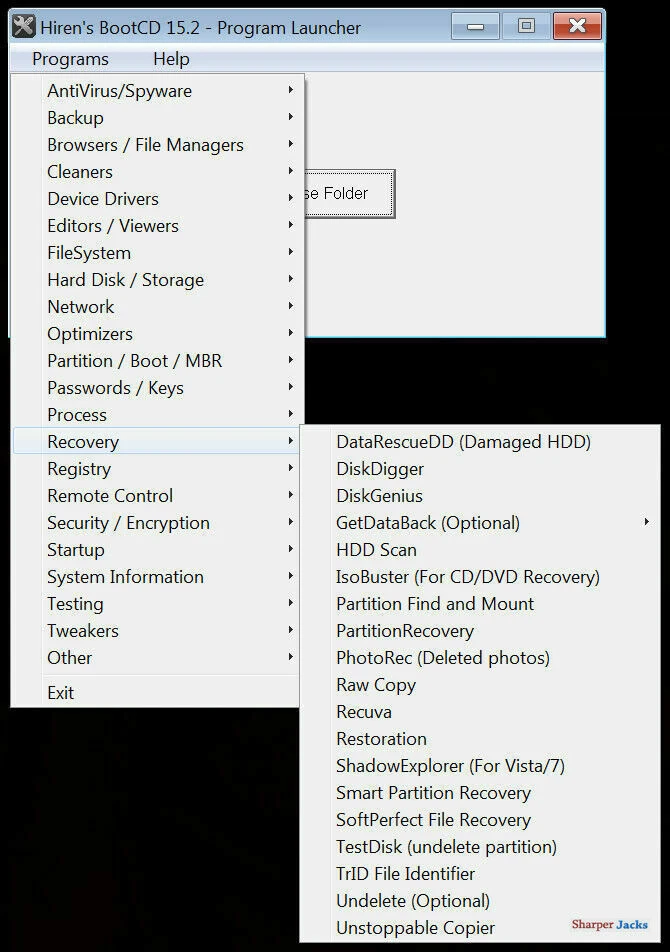Image resolution: width=670 pixels, height=952 pixels.
Task: Launch HDD Scan
Action: 479,549
